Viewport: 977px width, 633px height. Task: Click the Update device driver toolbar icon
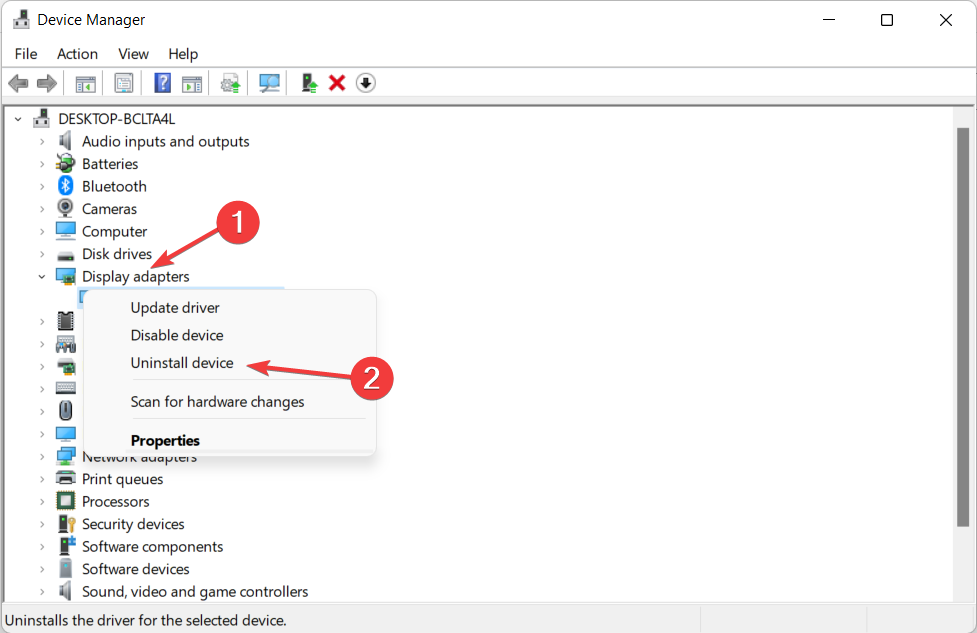[x=310, y=83]
